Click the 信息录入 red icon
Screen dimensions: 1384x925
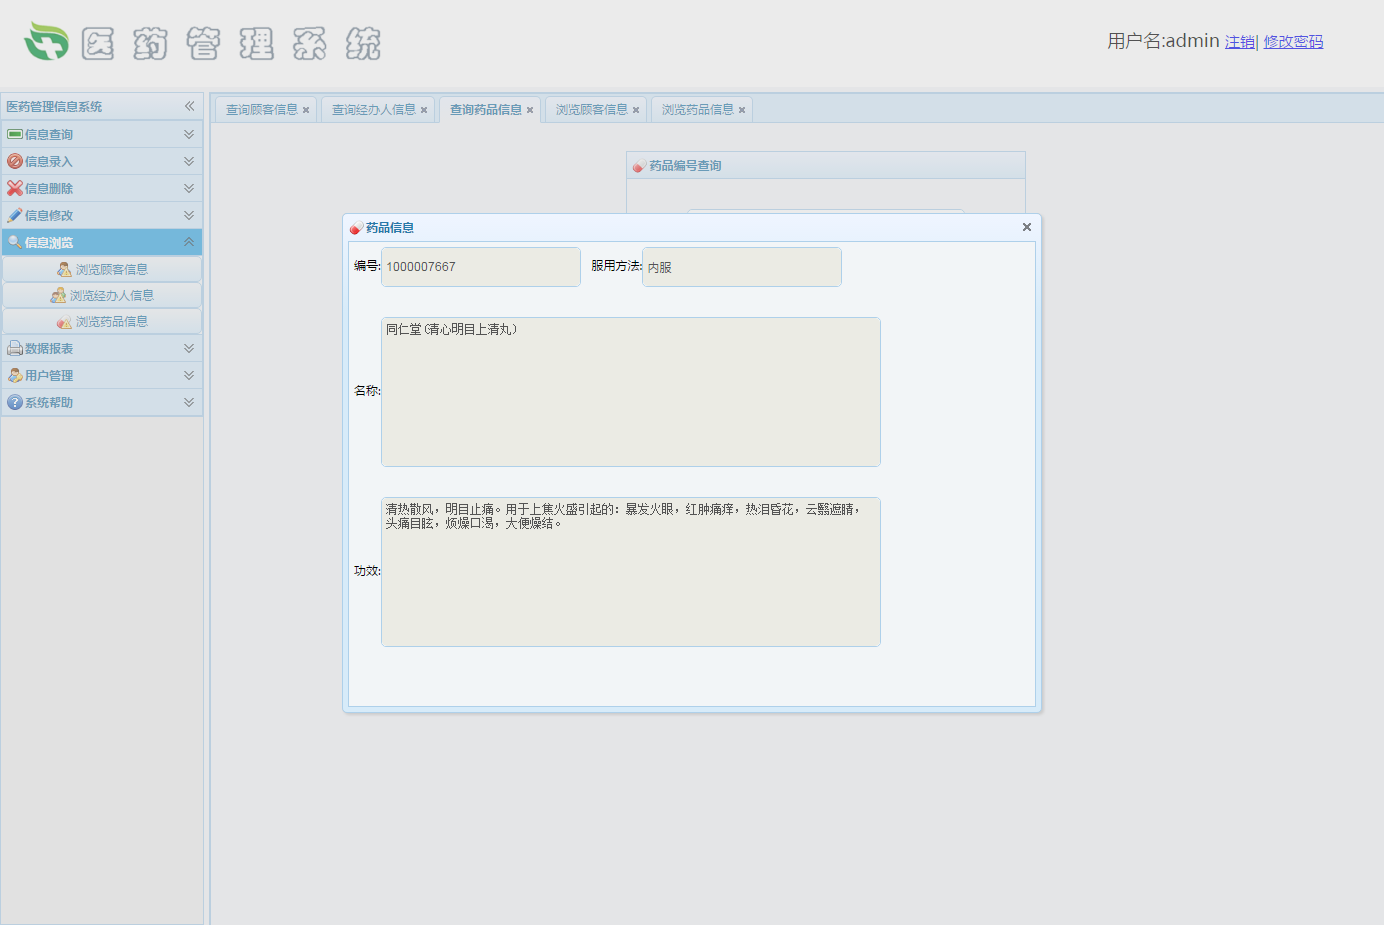point(15,161)
